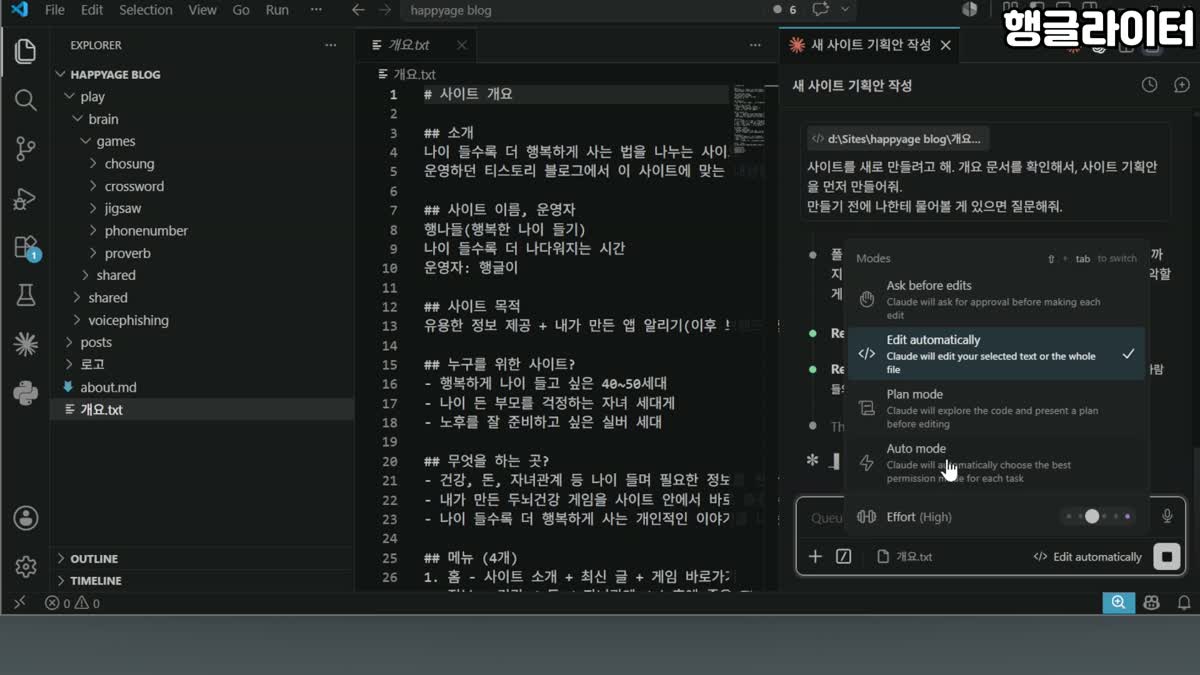The image size is (1200, 675).
Task: Click the slash command icon
Action: tap(843, 556)
